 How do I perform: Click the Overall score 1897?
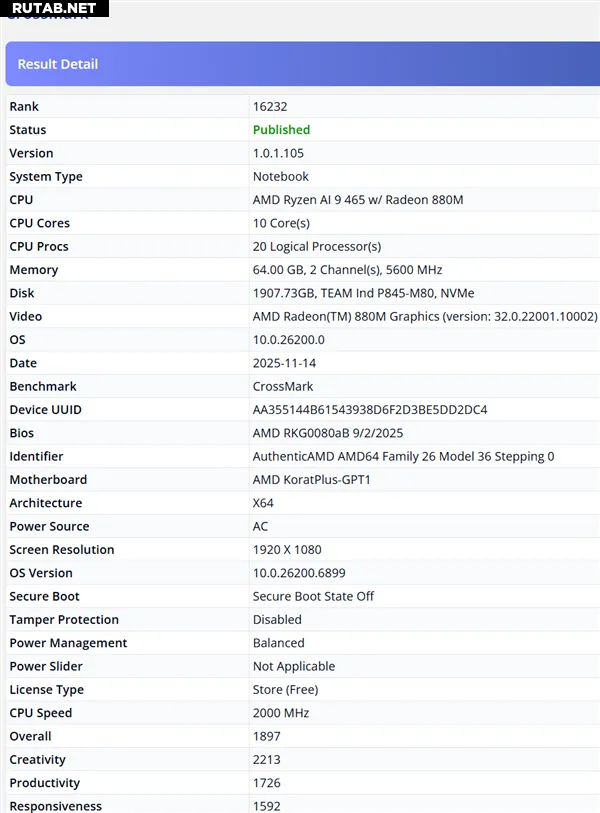(x=266, y=737)
